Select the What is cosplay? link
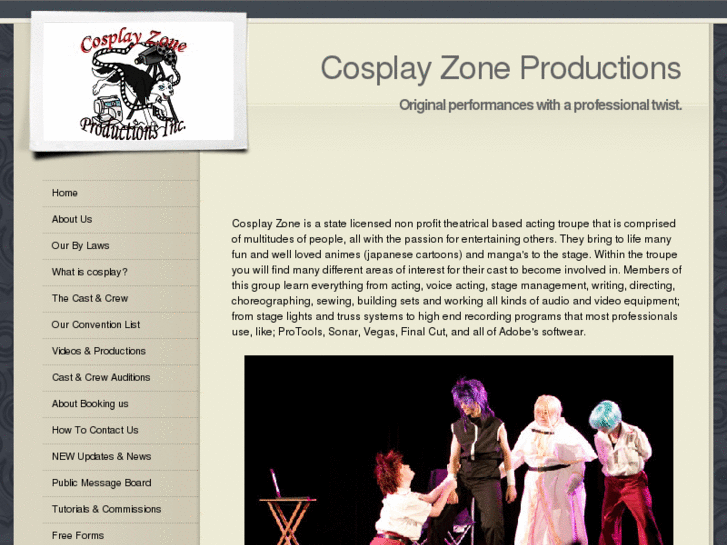Image resolution: width=727 pixels, height=545 pixels. pos(89,272)
